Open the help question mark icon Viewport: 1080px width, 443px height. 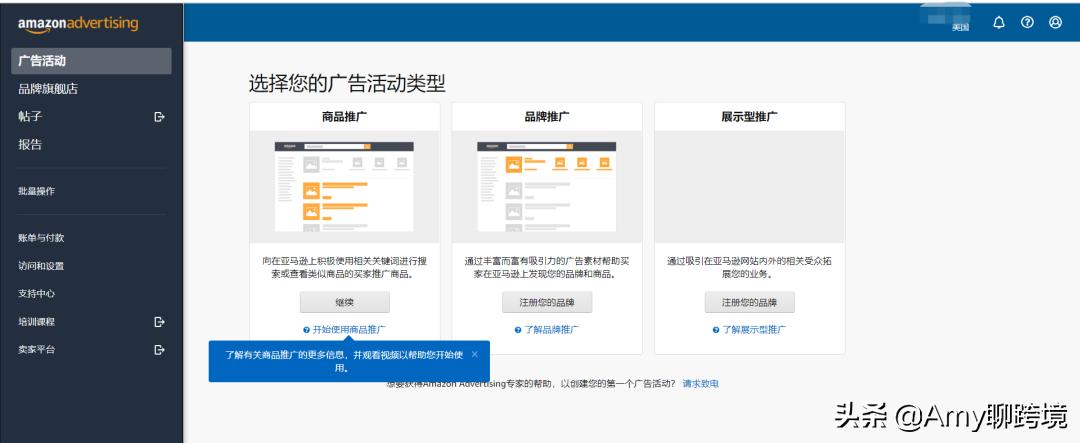click(1027, 23)
